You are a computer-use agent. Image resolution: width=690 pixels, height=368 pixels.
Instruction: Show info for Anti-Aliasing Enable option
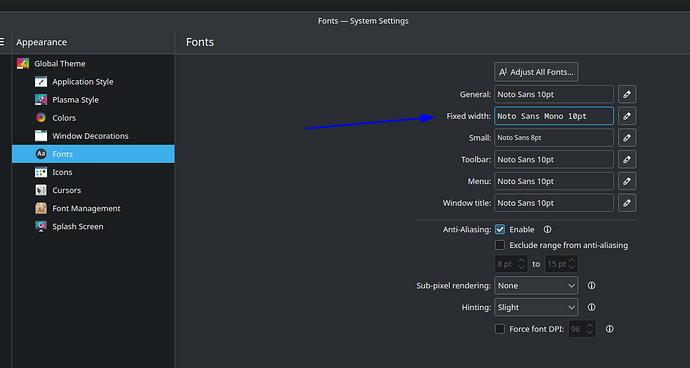tap(547, 229)
